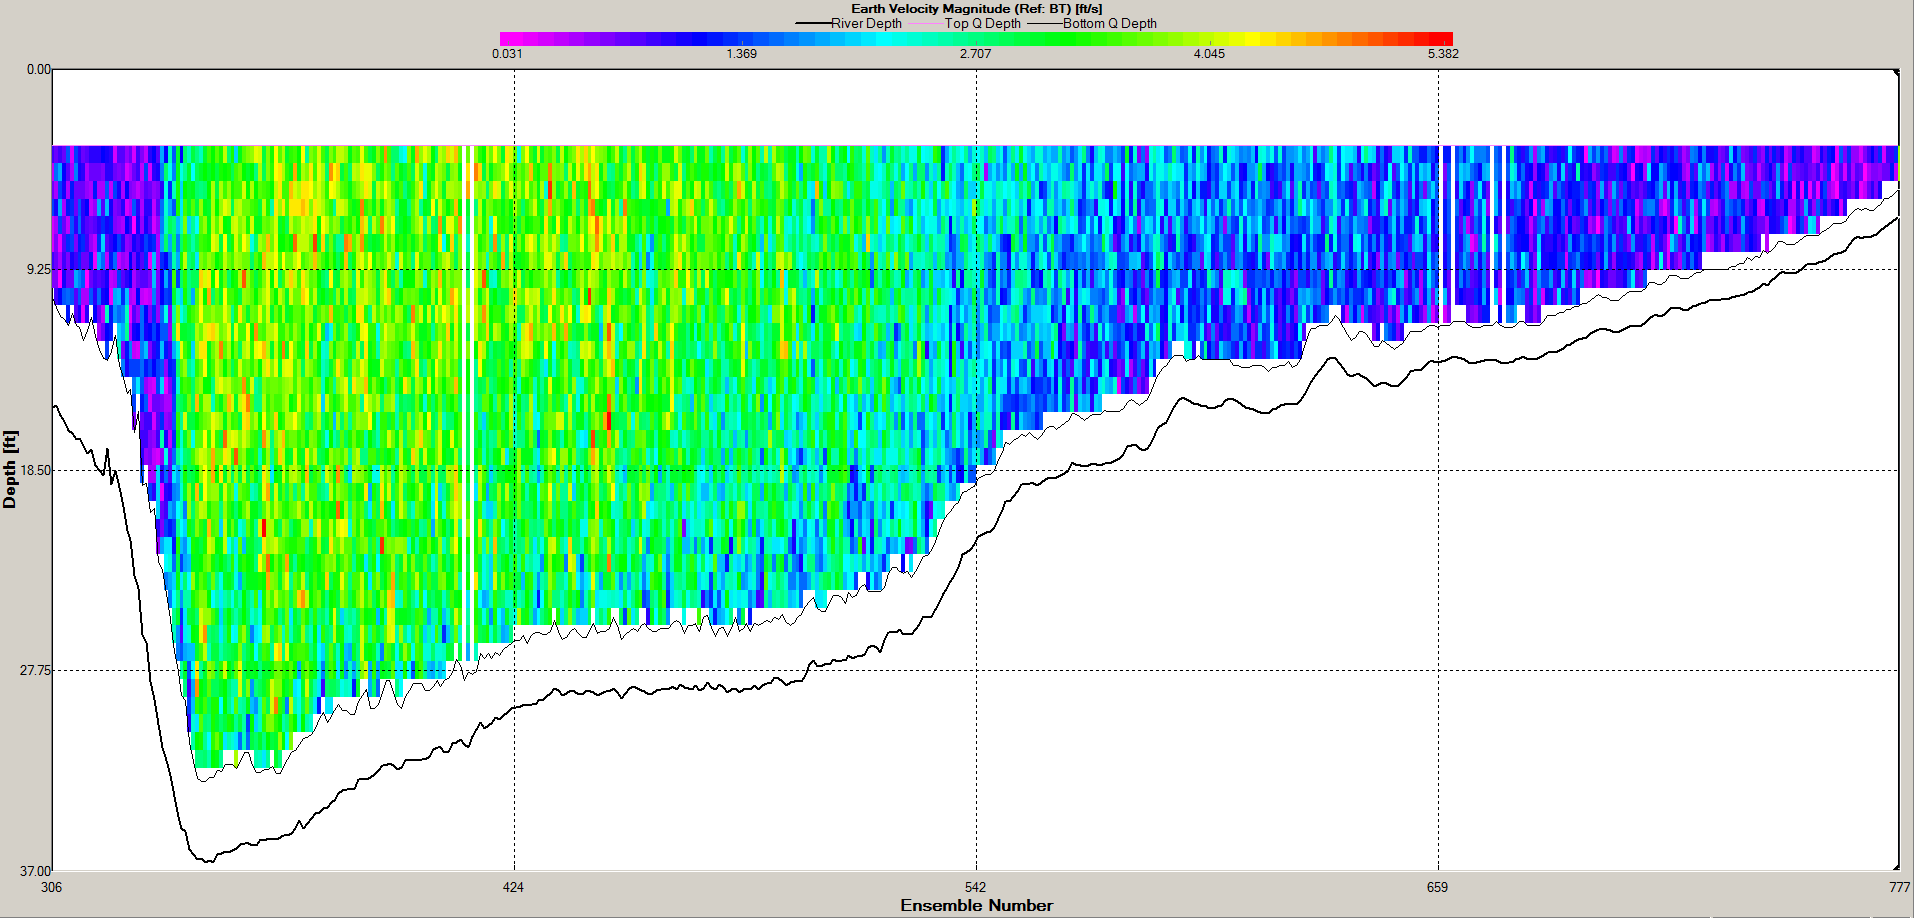Select the Bottom Q Depth legend entry
This screenshot has width=1914, height=918.
coord(1092,23)
